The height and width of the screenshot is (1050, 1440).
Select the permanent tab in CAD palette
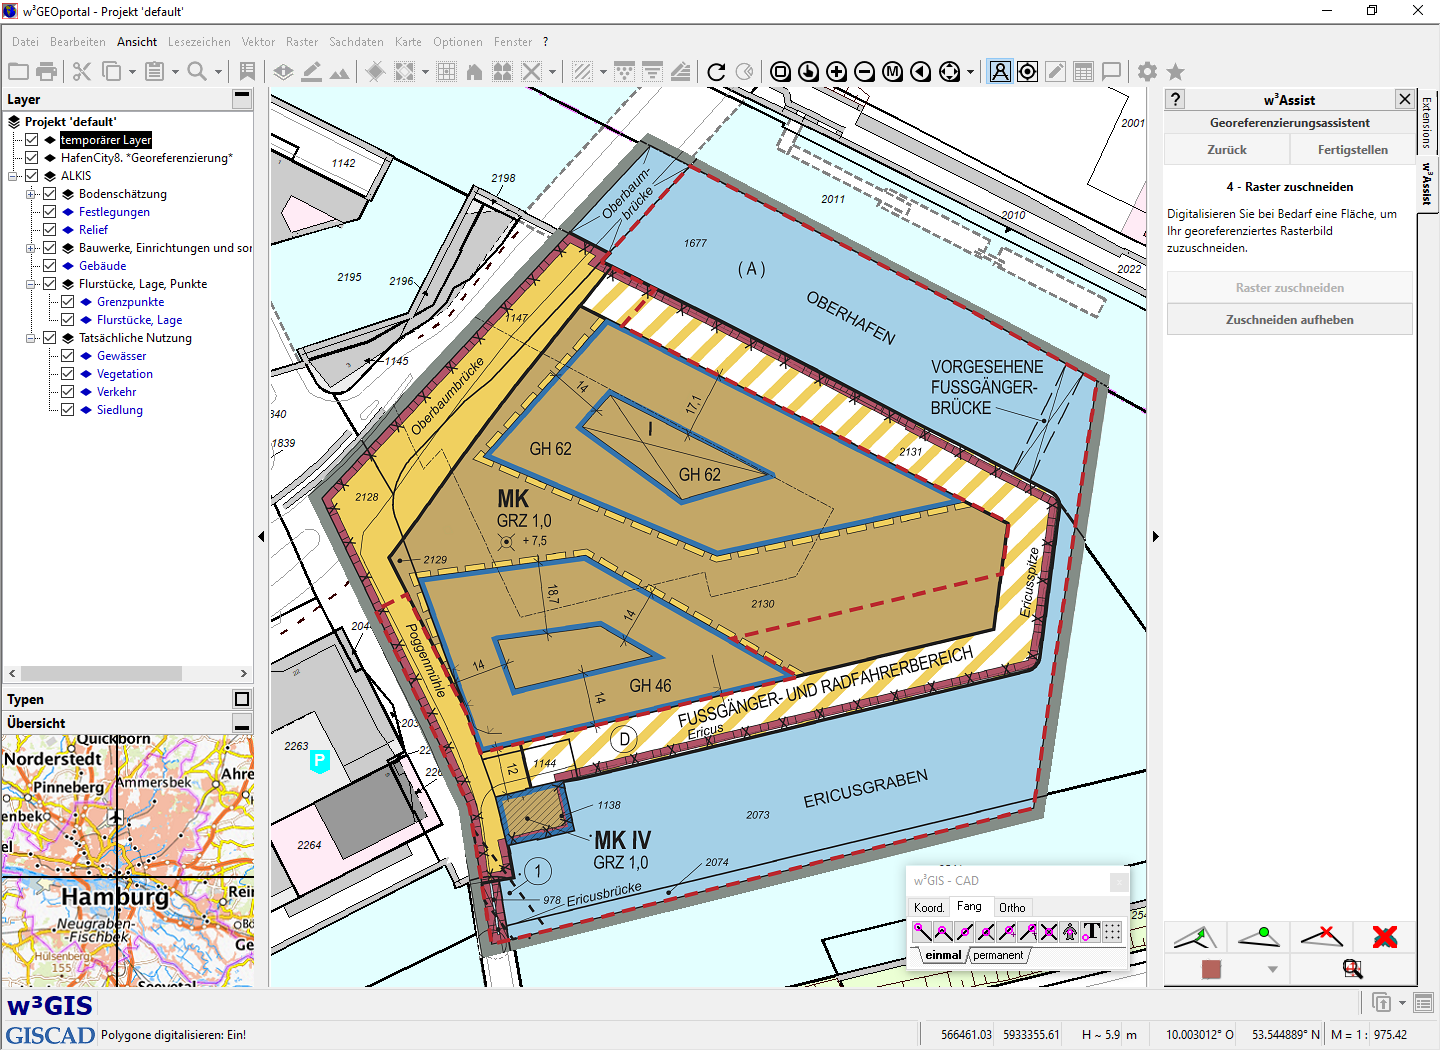[x=998, y=955]
